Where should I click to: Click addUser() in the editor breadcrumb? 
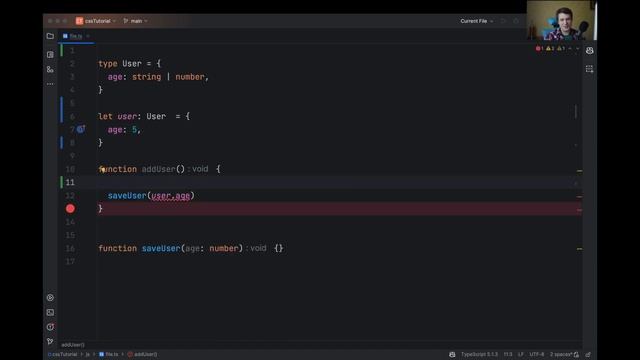[73, 345]
